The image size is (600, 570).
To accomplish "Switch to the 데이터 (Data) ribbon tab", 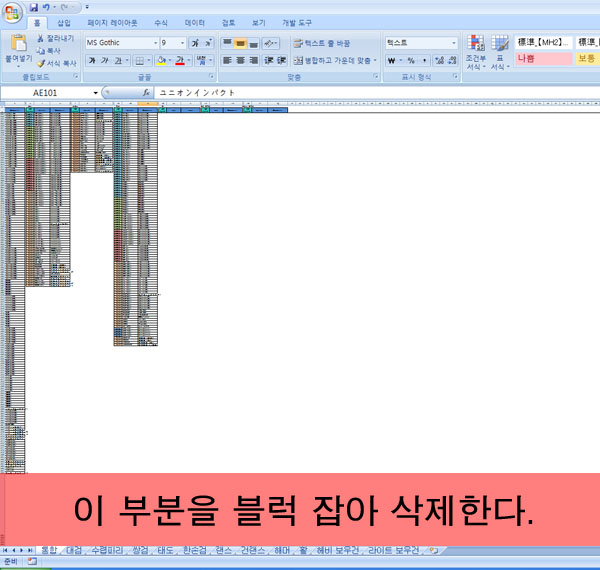I will tap(195, 23).
